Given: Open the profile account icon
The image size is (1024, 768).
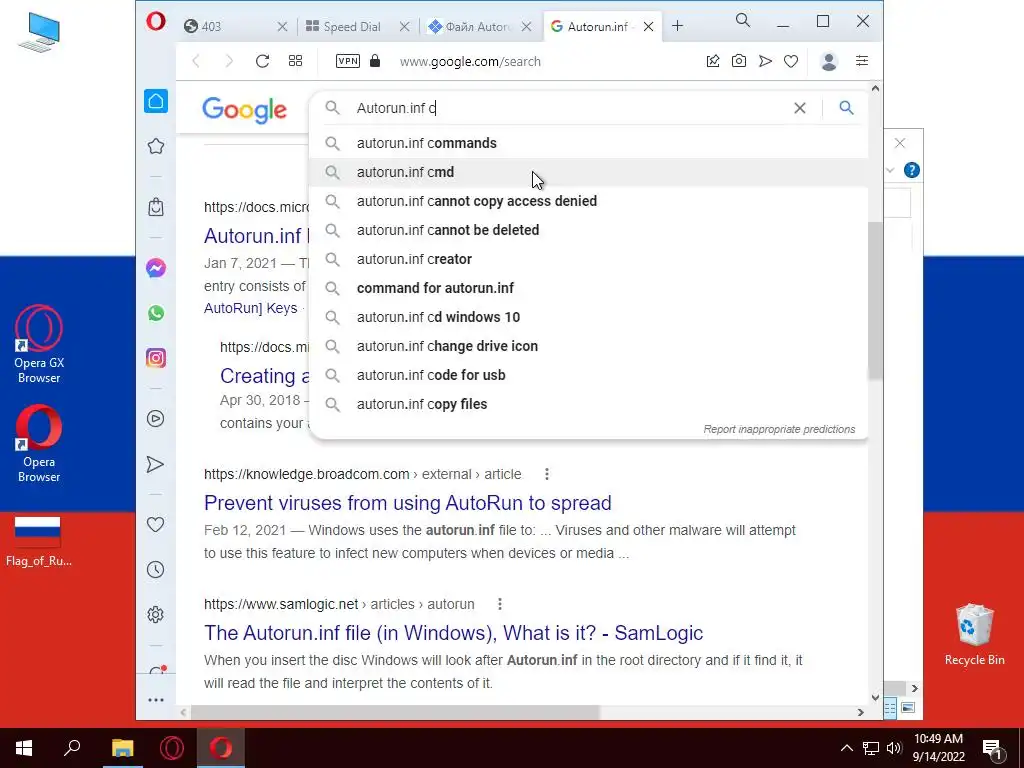Looking at the screenshot, I should (829, 61).
